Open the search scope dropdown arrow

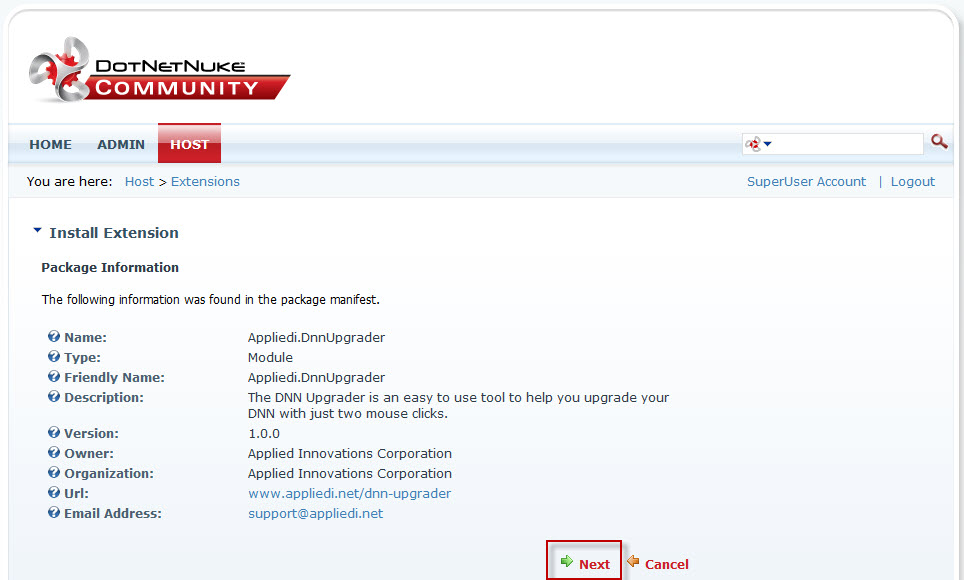coord(767,144)
